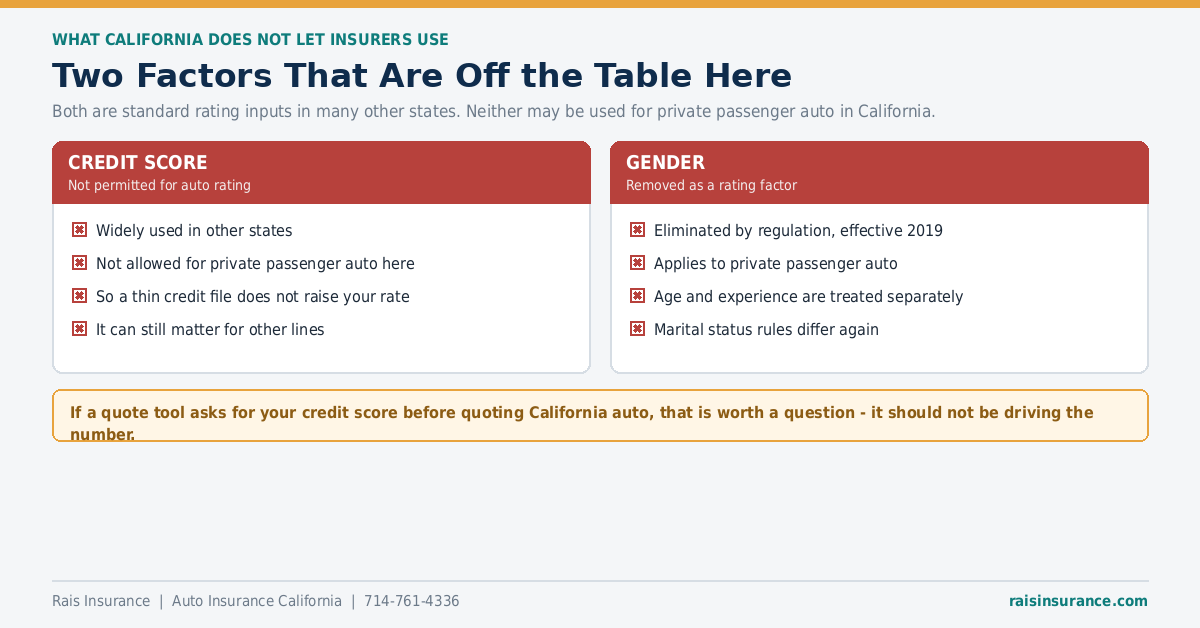Click the X icon beside 'Widely used in other states'
Image resolution: width=1200 pixels, height=628 pixels.
(79, 230)
